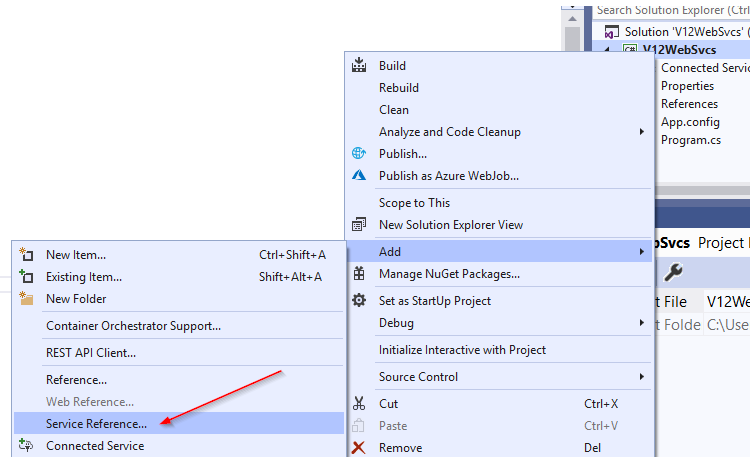The height and width of the screenshot is (460, 753).
Task: Open the Debug submenu arrow
Action: (641, 323)
